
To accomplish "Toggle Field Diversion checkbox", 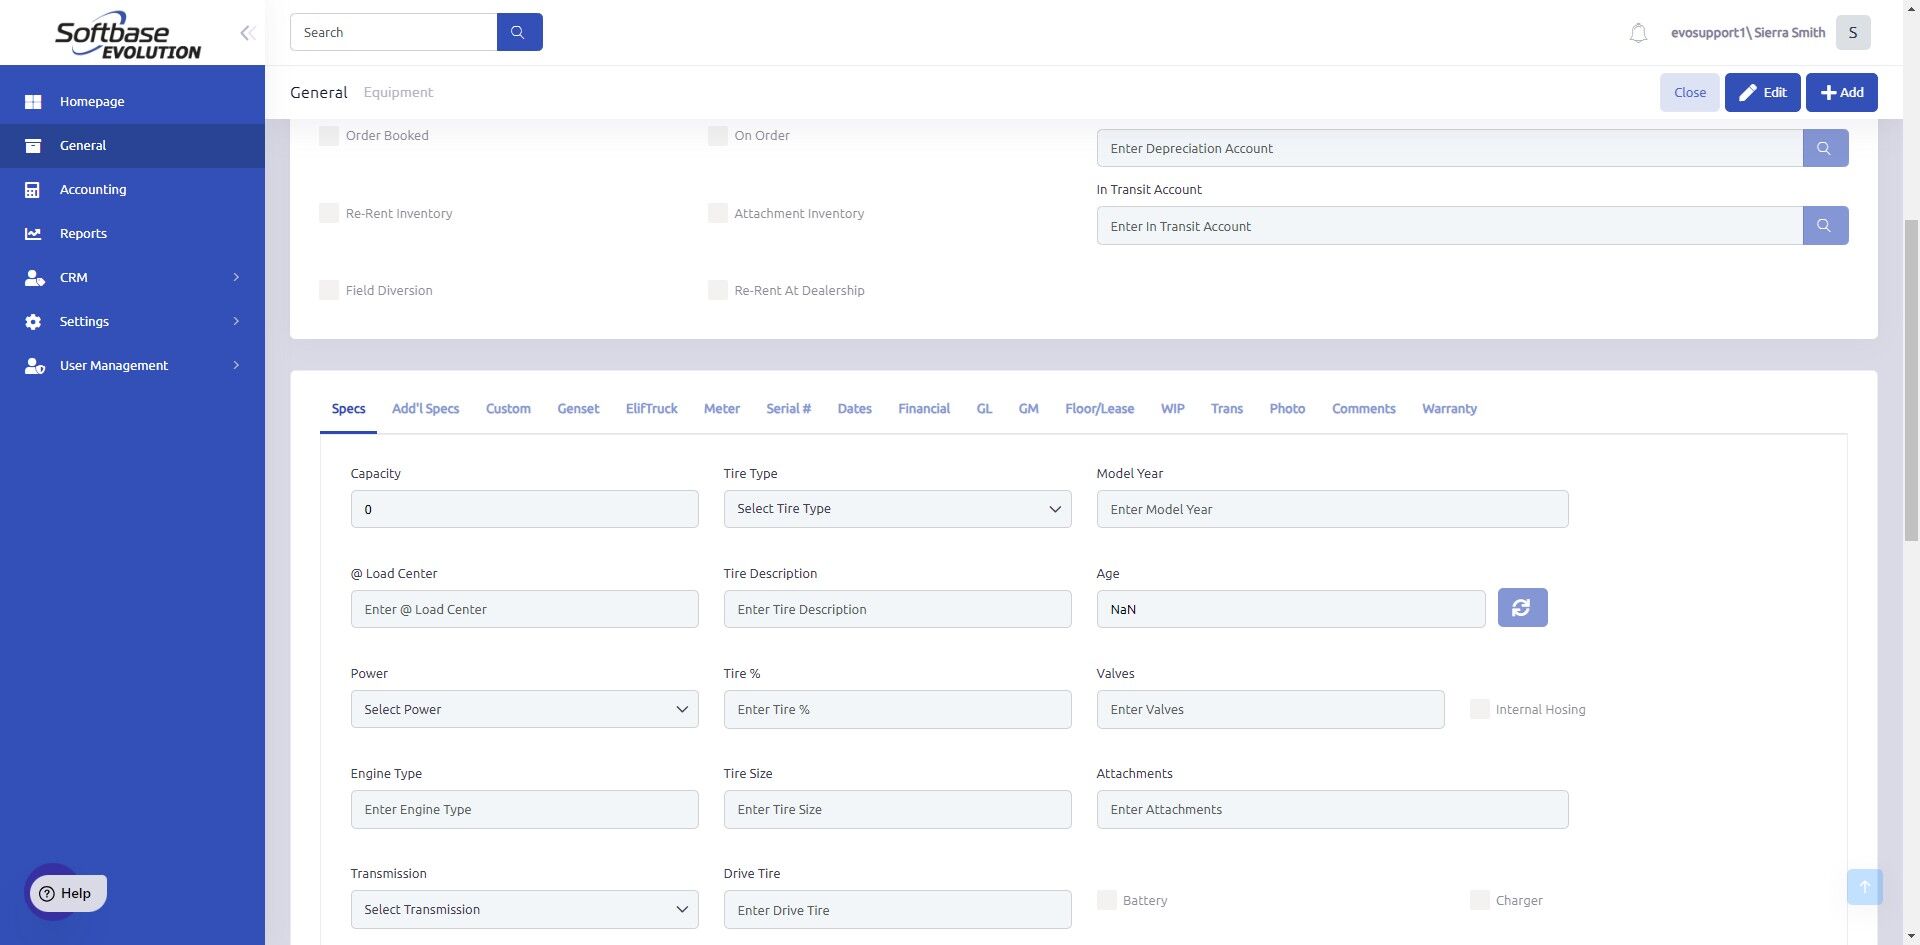I will tap(328, 290).
